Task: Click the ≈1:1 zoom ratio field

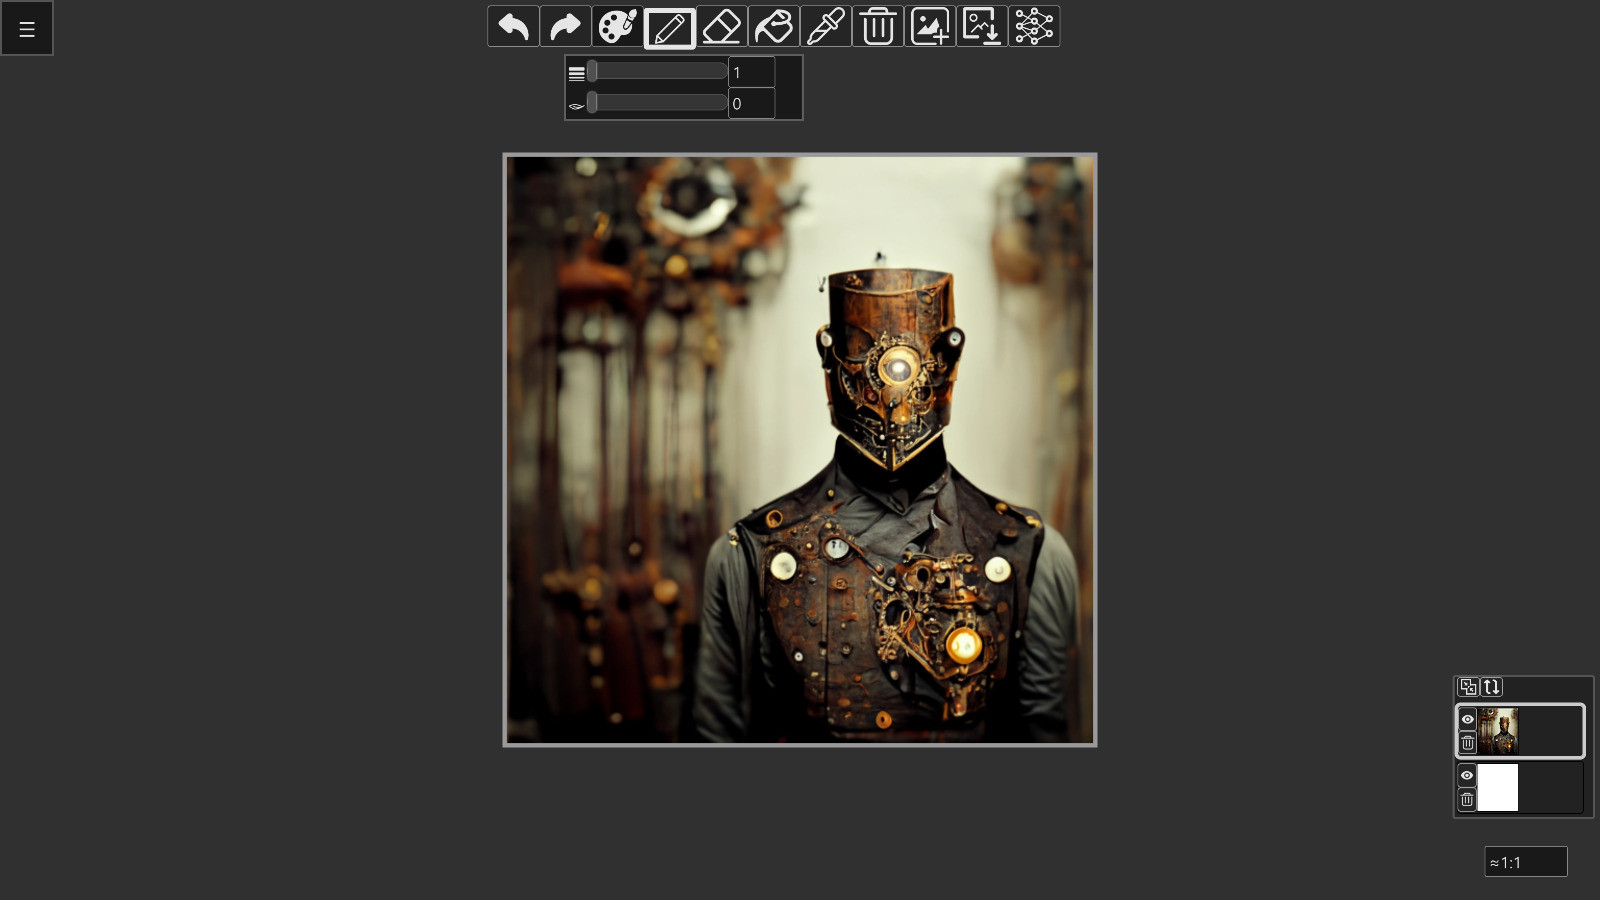Action: 1526,862
